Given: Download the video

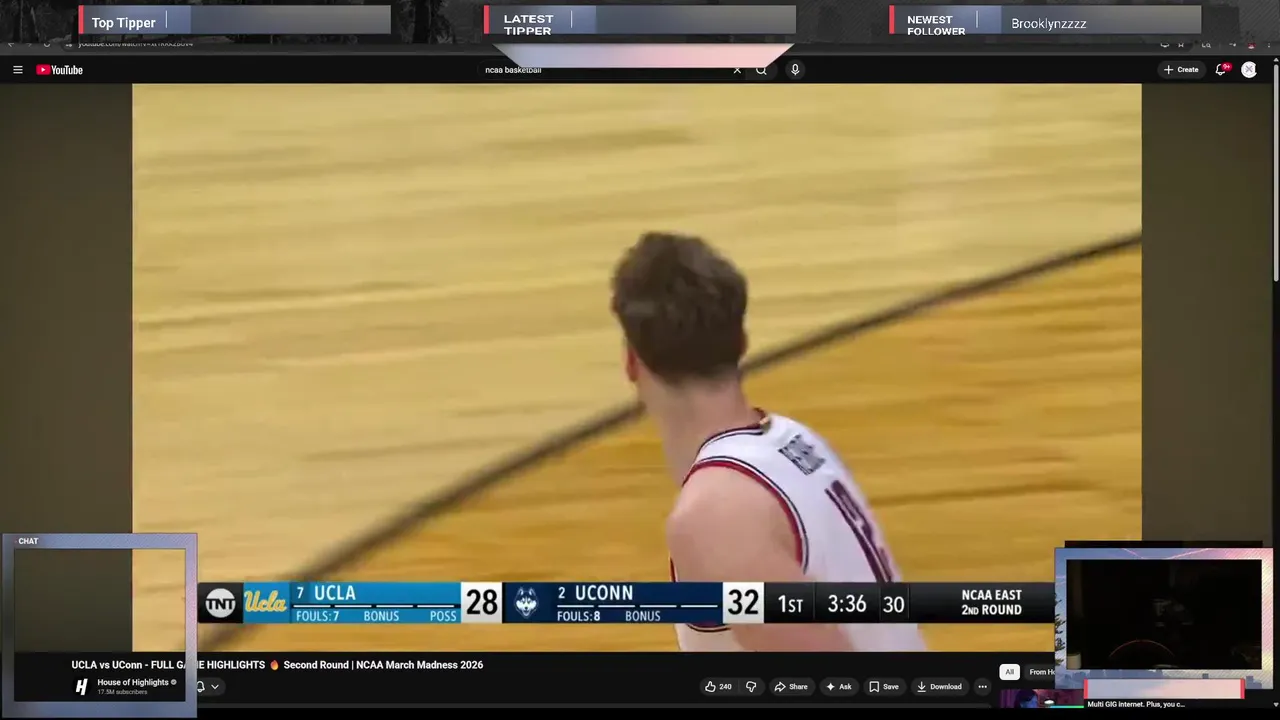Looking at the screenshot, I should click(x=939, y=687).
